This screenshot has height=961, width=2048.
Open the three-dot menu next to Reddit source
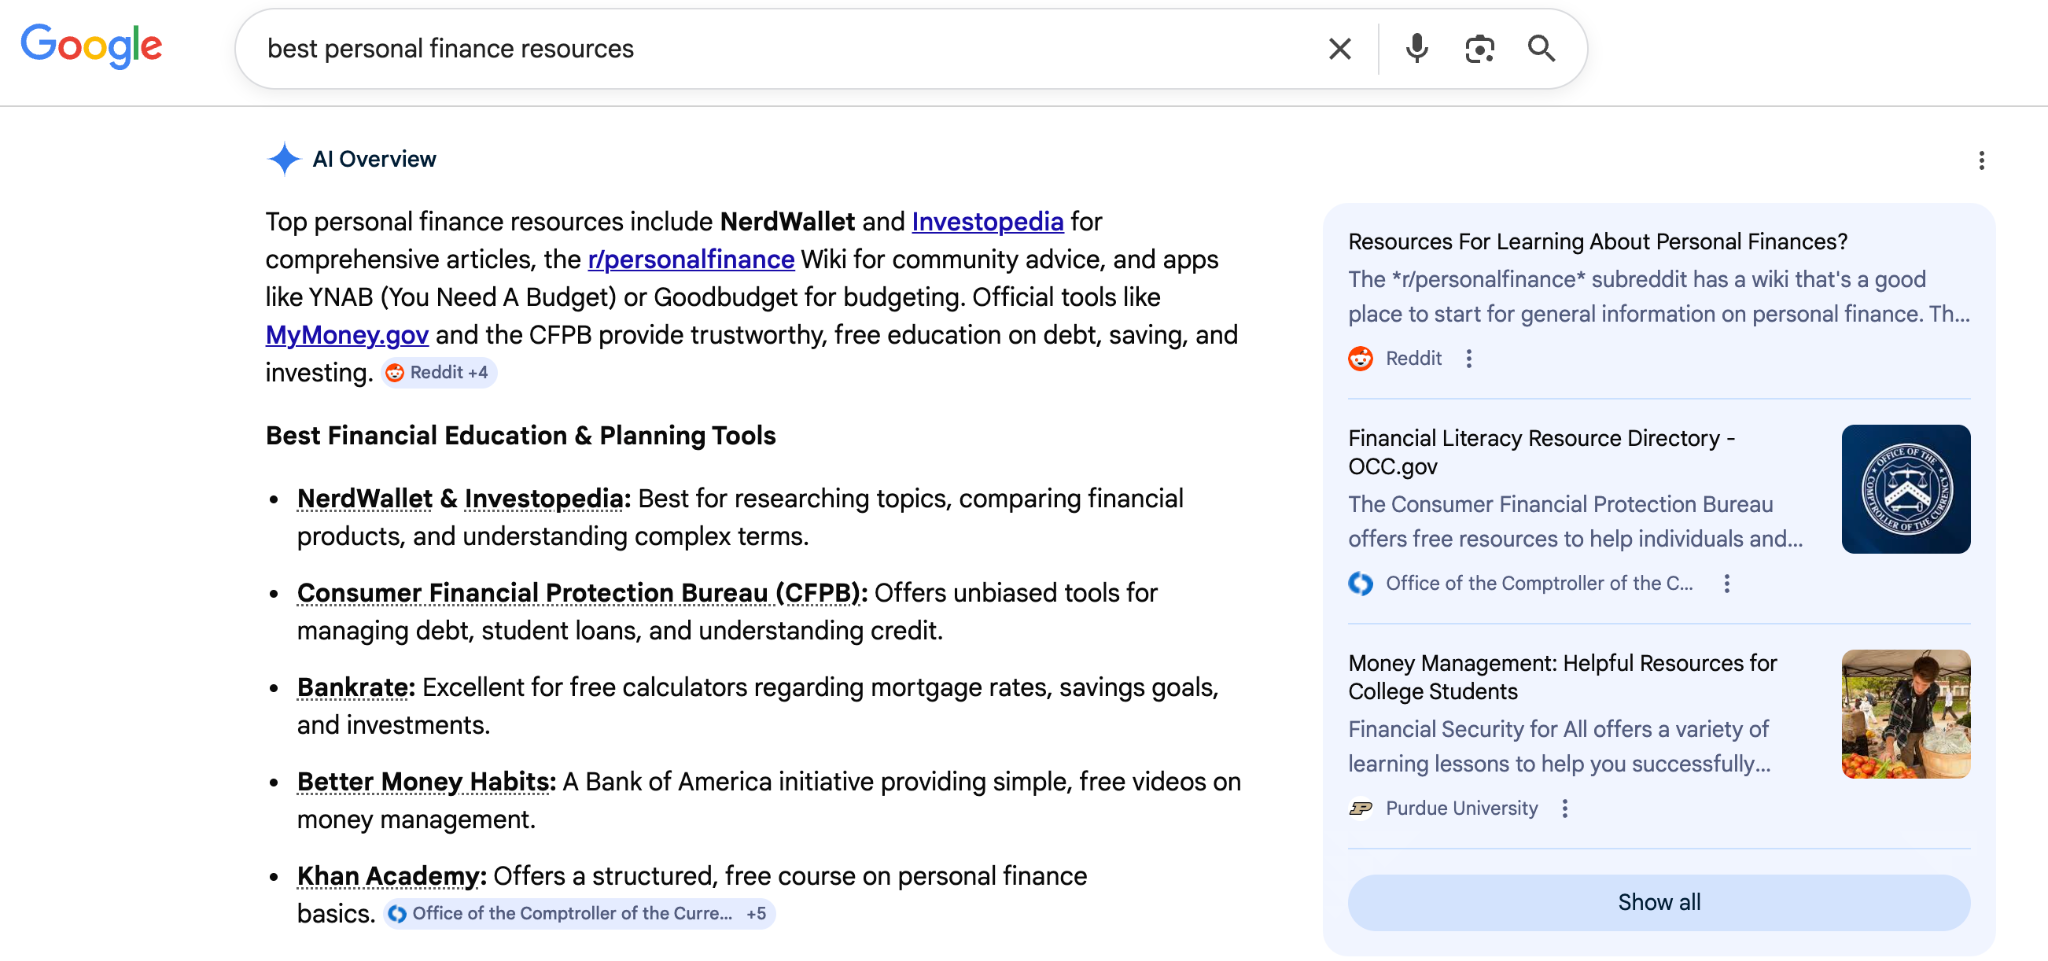tap(1469, 358)
